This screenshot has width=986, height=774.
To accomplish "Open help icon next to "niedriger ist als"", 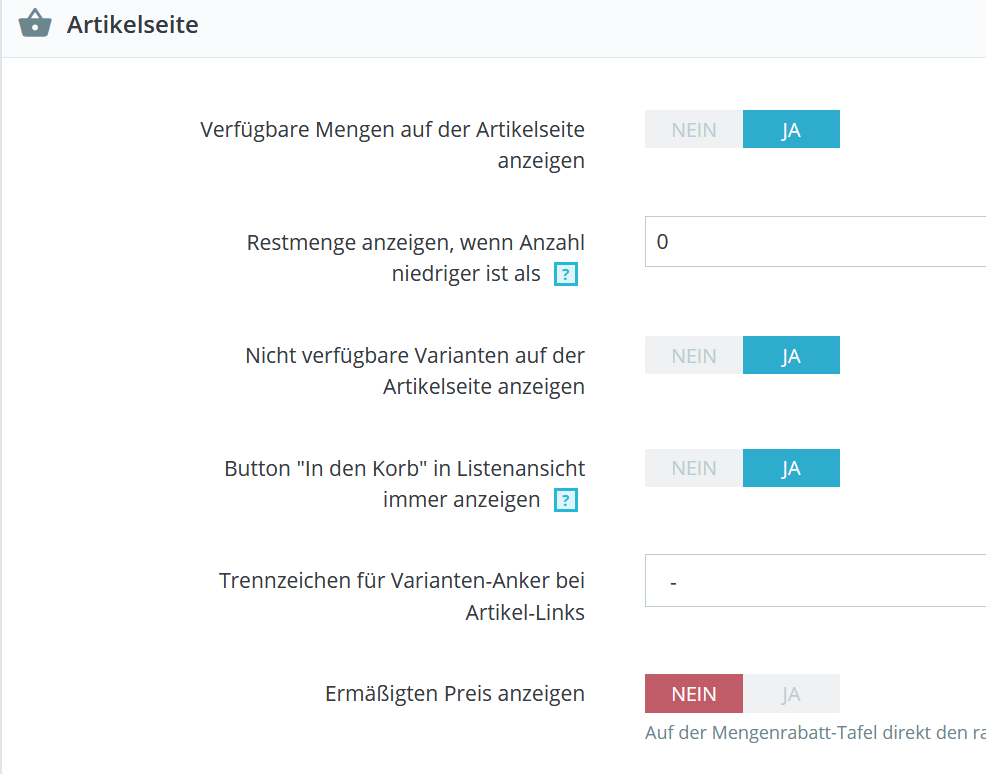I will 566,275.
